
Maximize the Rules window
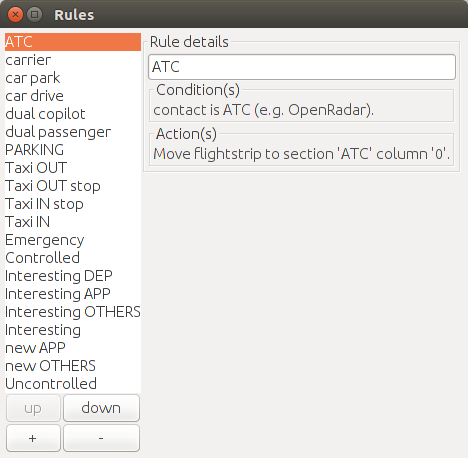[34, 15]
